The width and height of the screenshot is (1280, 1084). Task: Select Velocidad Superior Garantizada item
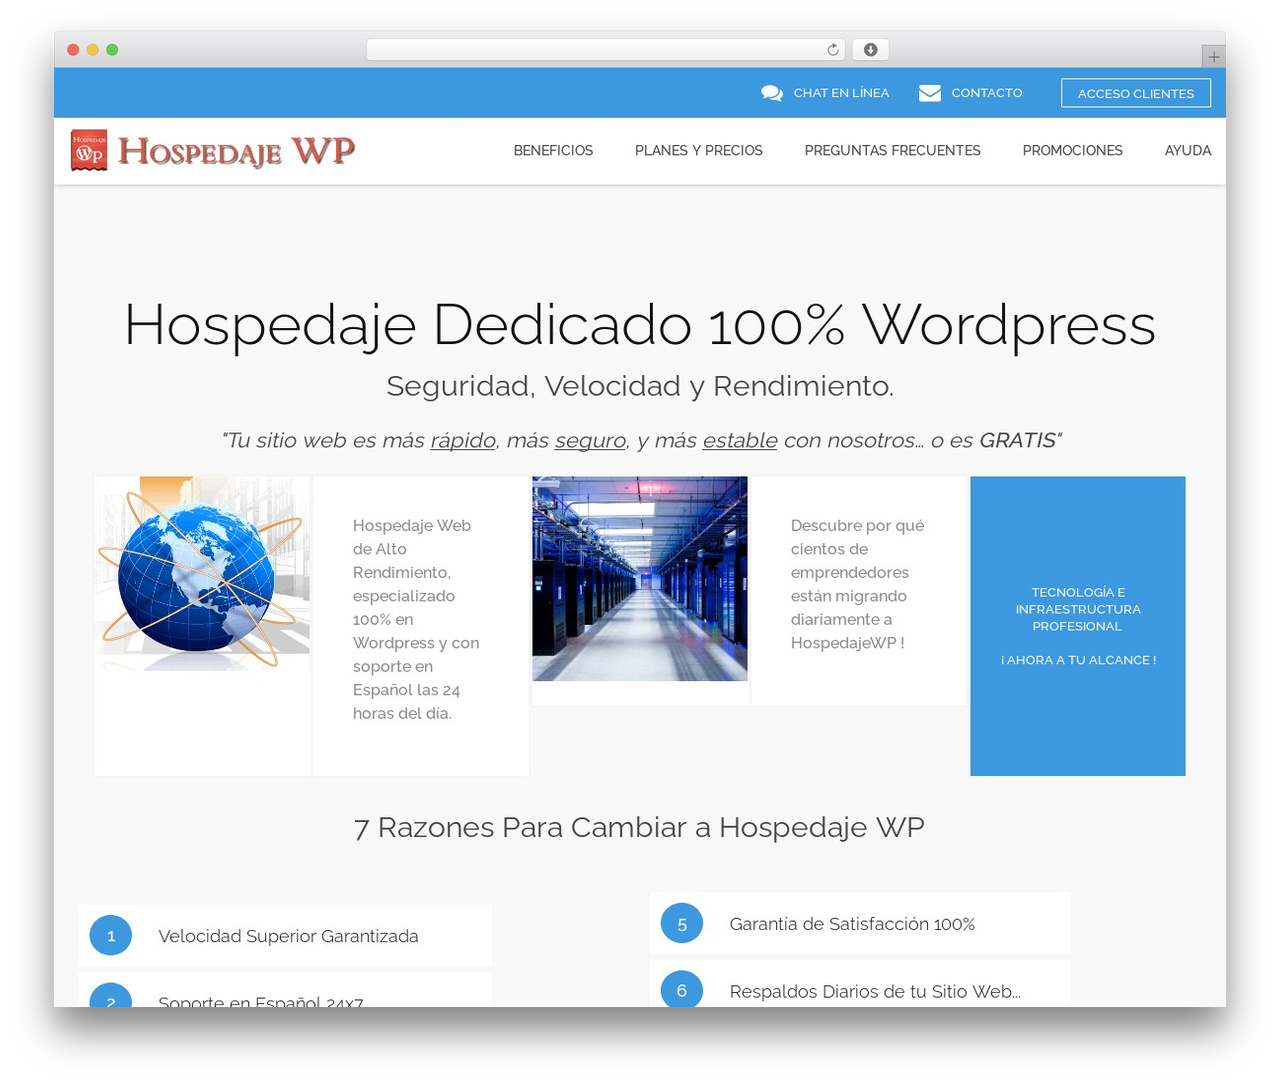coord(285,936)
